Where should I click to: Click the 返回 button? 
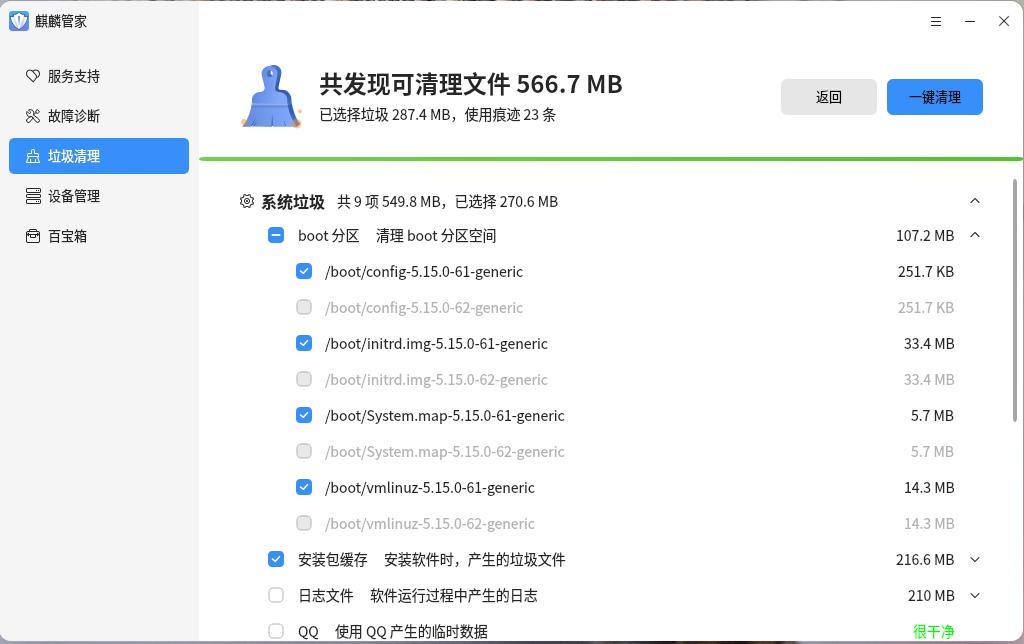pos(829,97)
